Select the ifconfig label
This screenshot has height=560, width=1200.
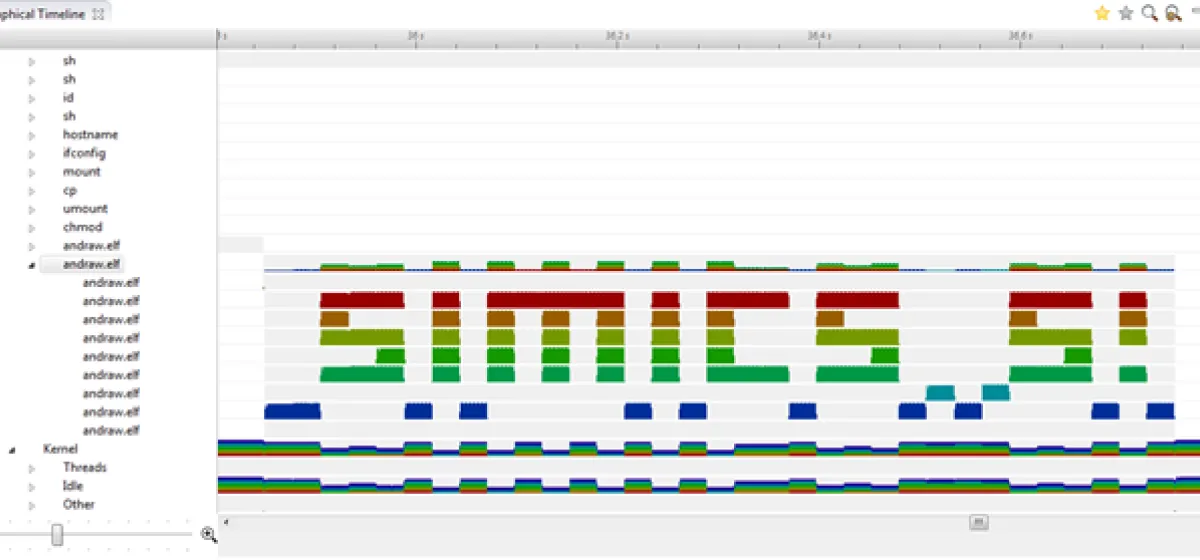click(84, 153)
